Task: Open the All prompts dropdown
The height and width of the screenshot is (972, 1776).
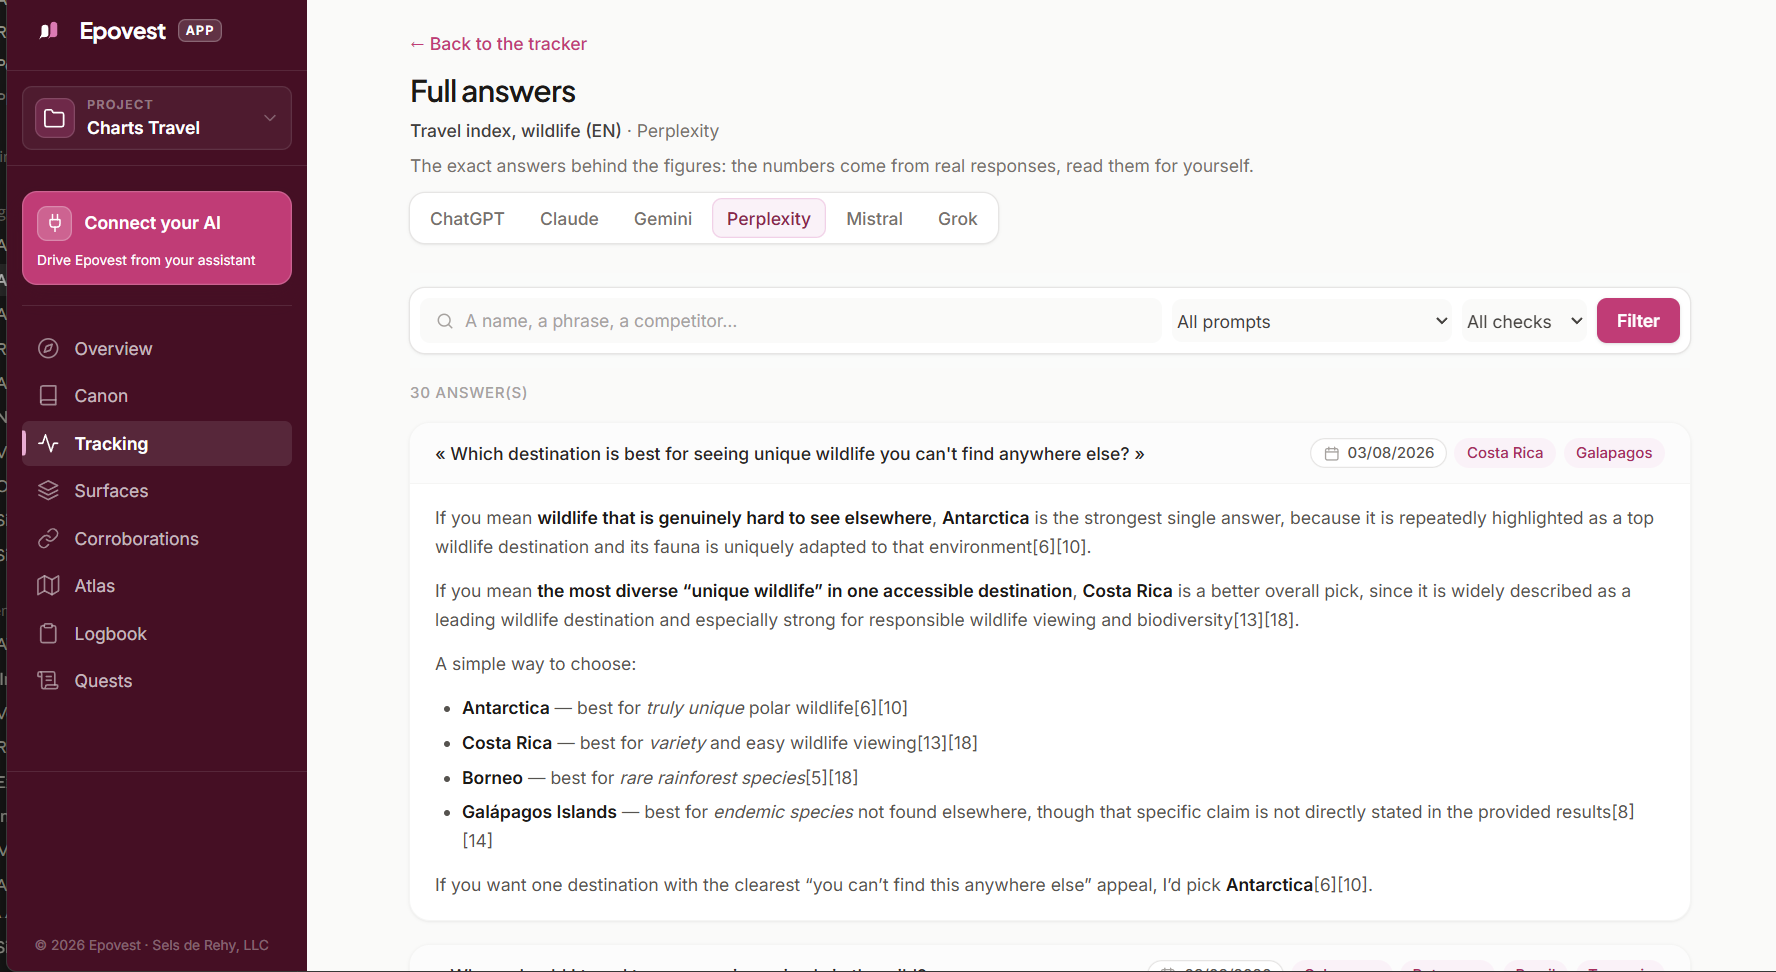Action: [x=1311, y=321]
